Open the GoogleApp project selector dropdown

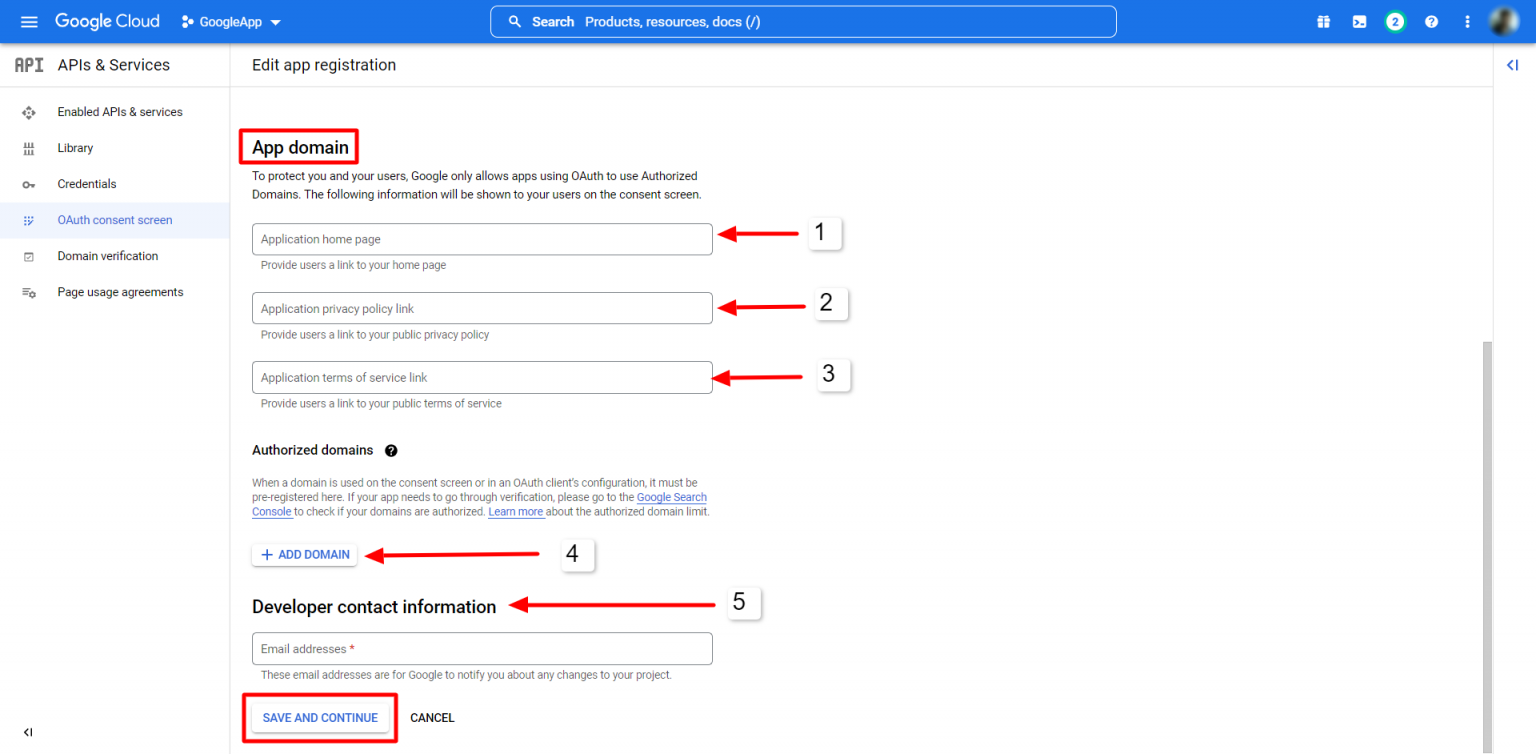[x=231, y=21]
